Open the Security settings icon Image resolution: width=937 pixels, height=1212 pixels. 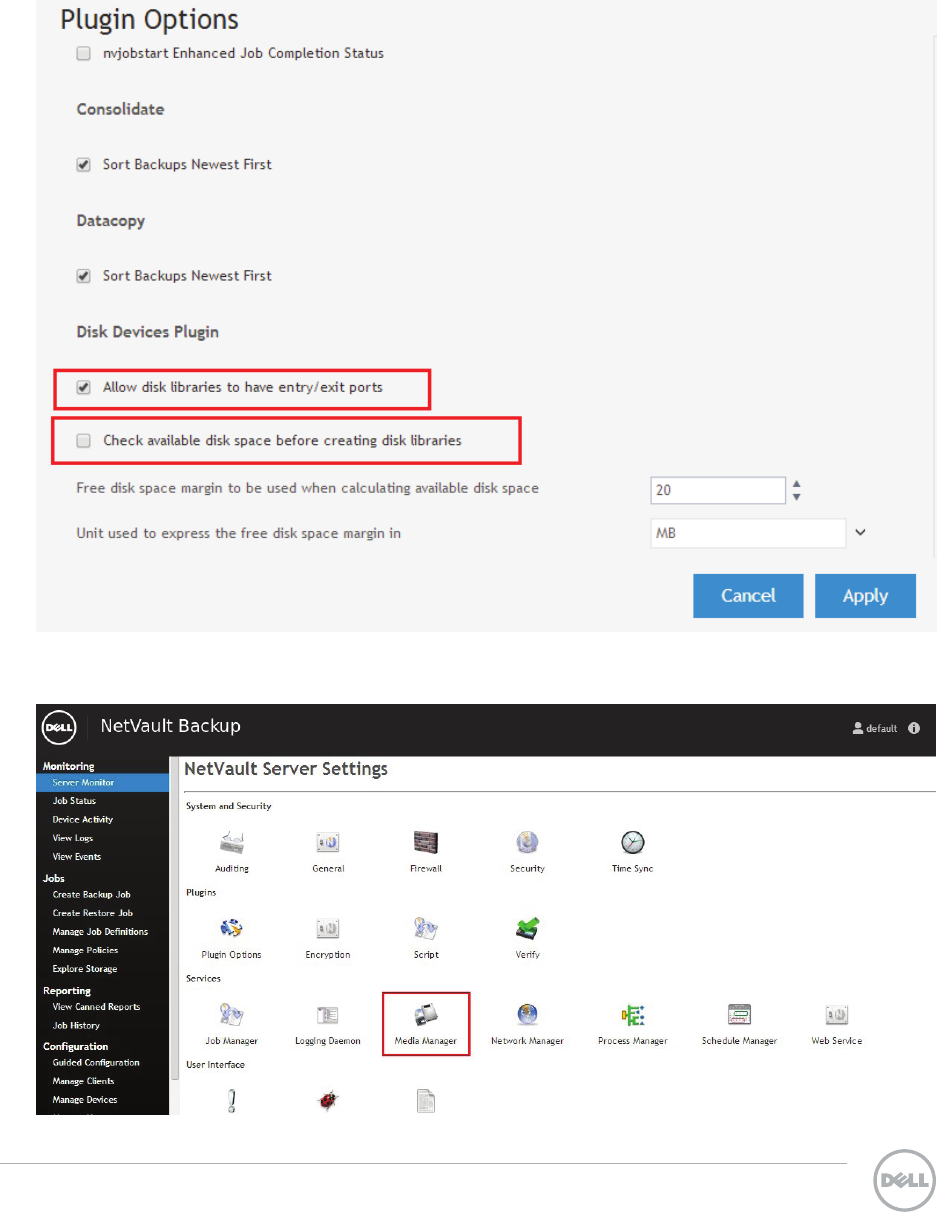click(527, 843)
